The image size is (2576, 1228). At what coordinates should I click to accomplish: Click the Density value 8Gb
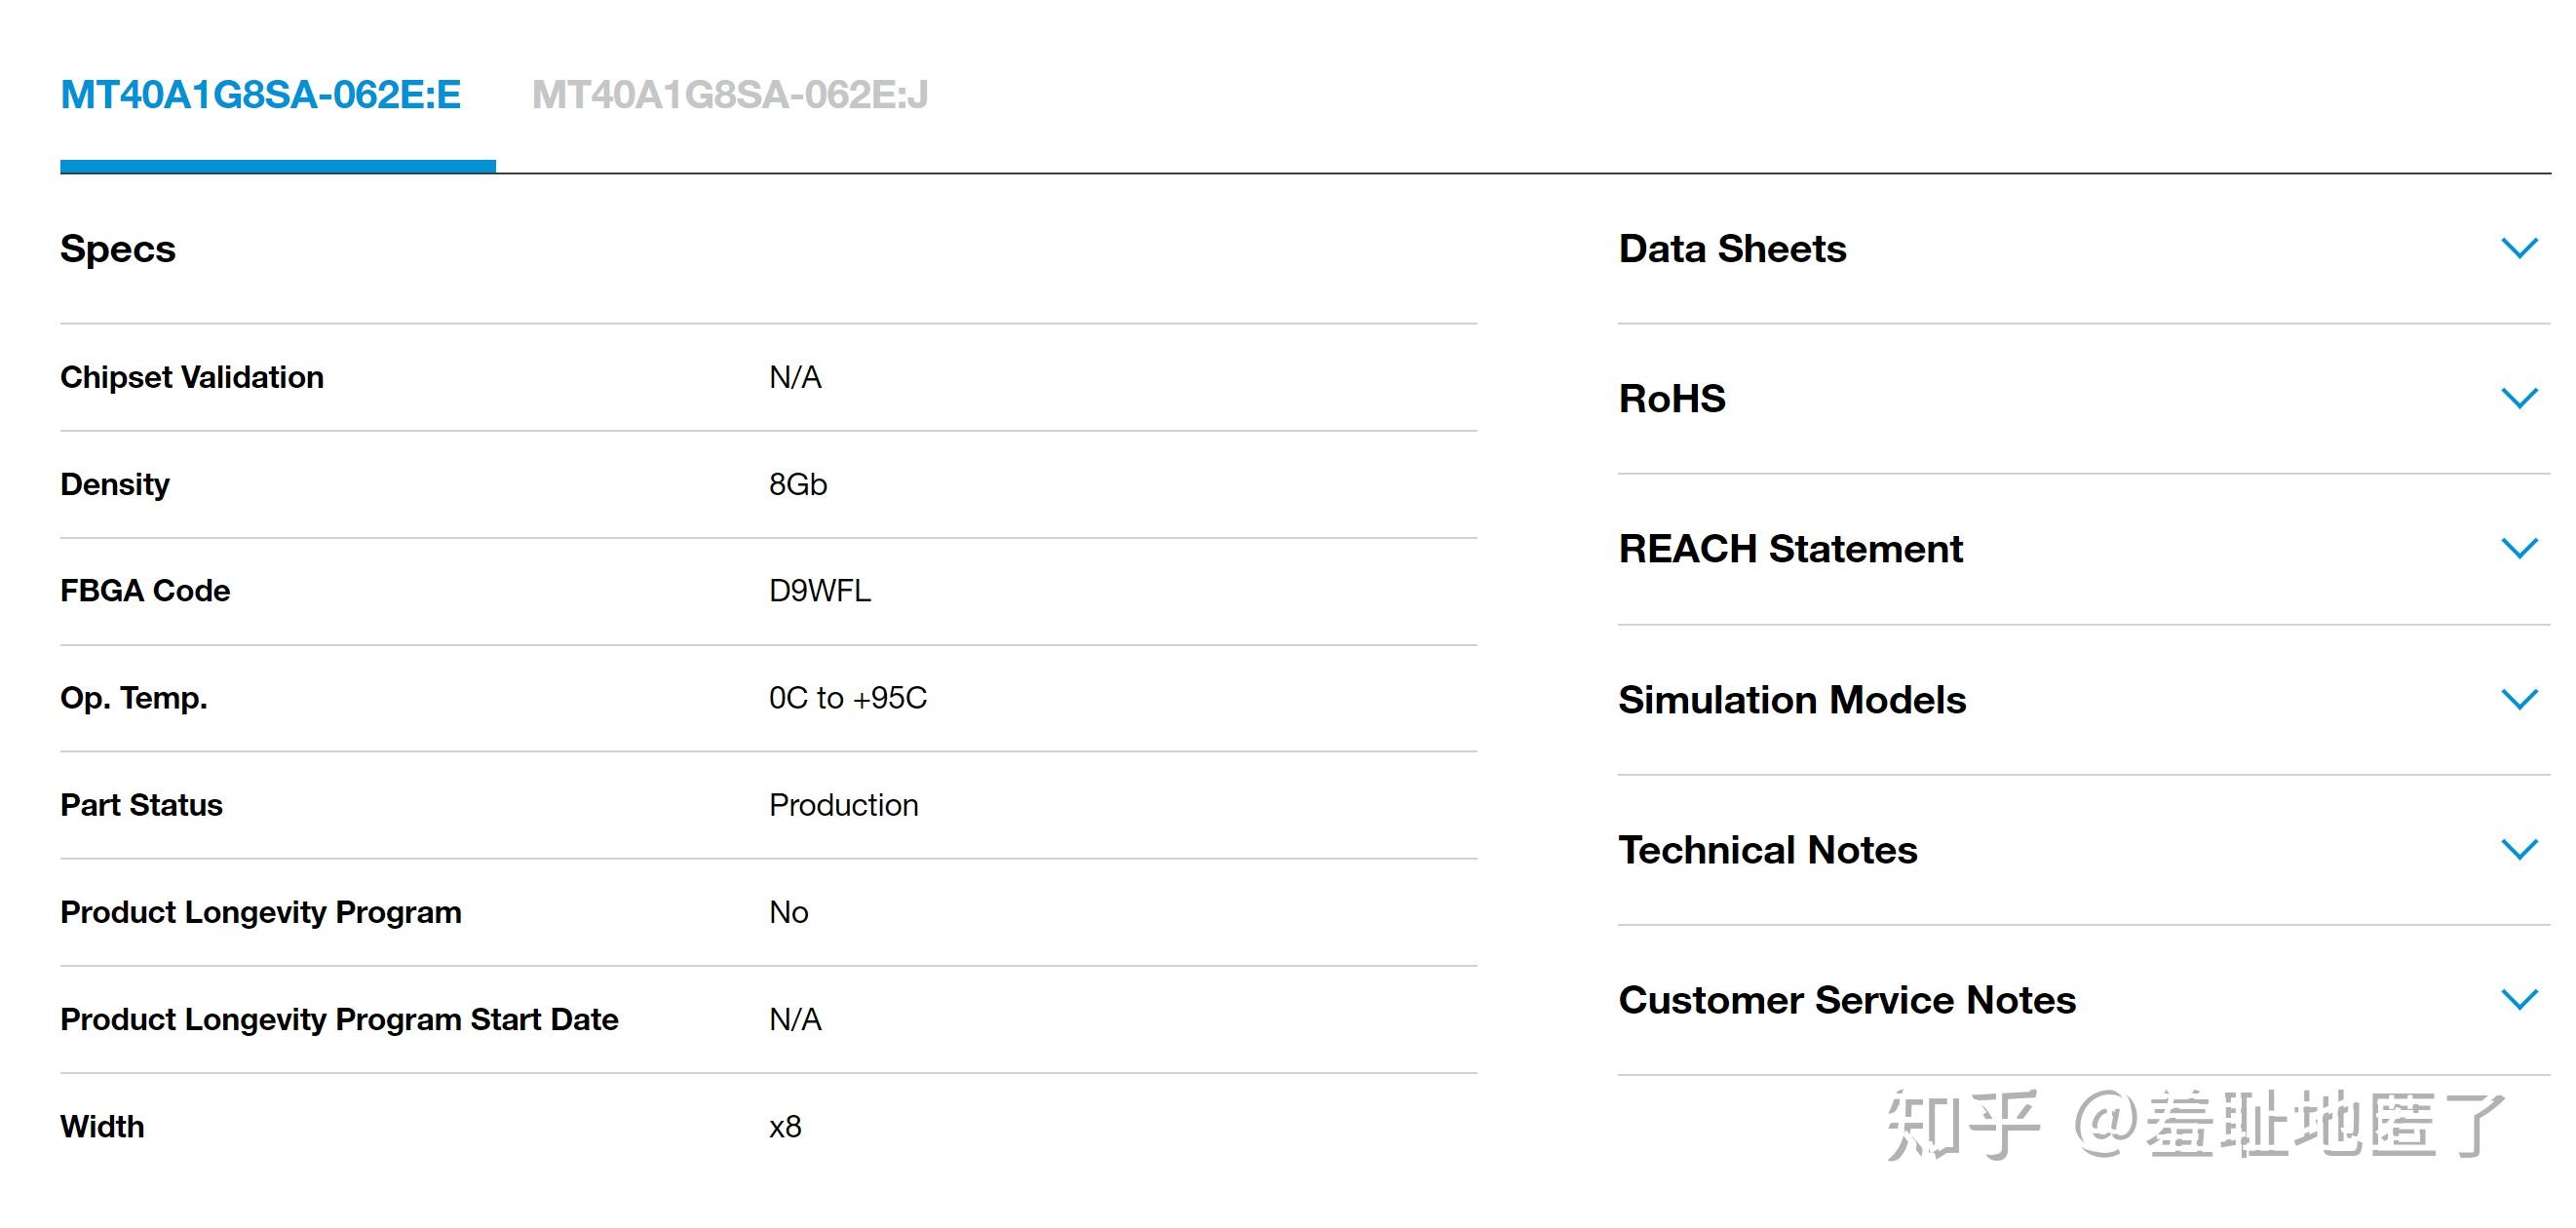click(x=797, y=485)
